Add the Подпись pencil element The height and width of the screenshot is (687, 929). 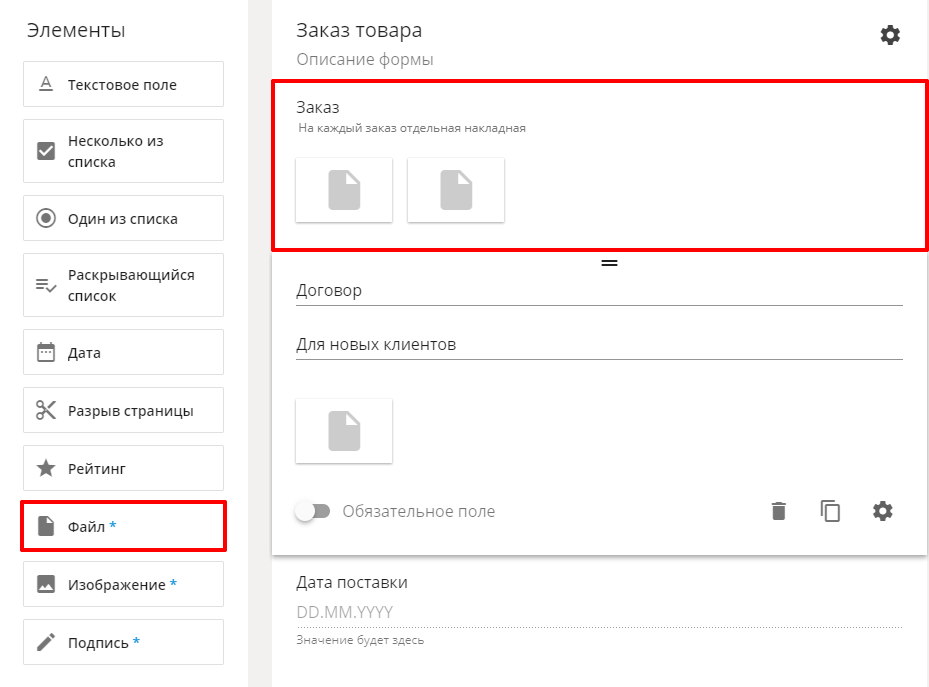point(123,642)
